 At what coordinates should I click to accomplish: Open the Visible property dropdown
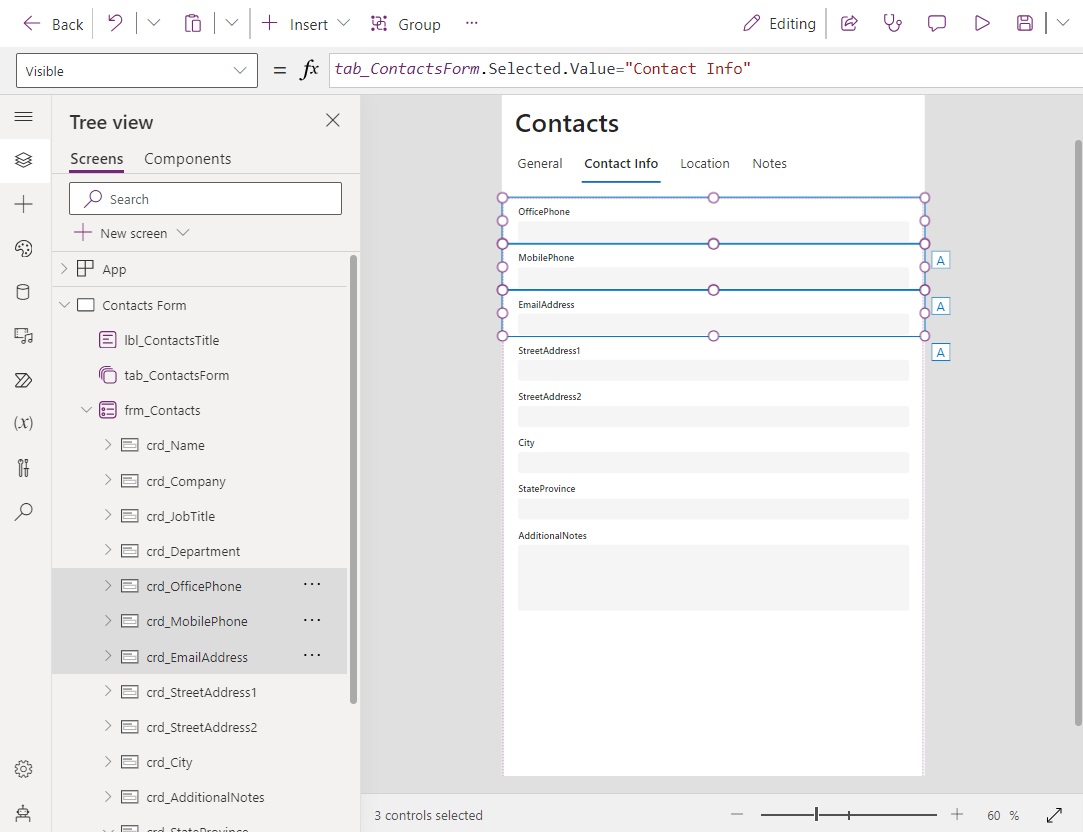(239, 71)
